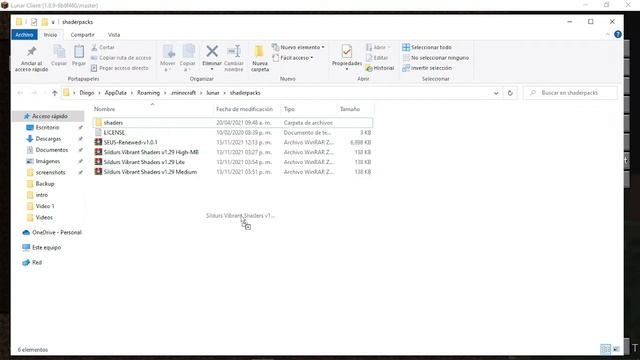Click the Eliminar X icon
The width and height of the screenshot is (640, 360).
tap(212, 51)
